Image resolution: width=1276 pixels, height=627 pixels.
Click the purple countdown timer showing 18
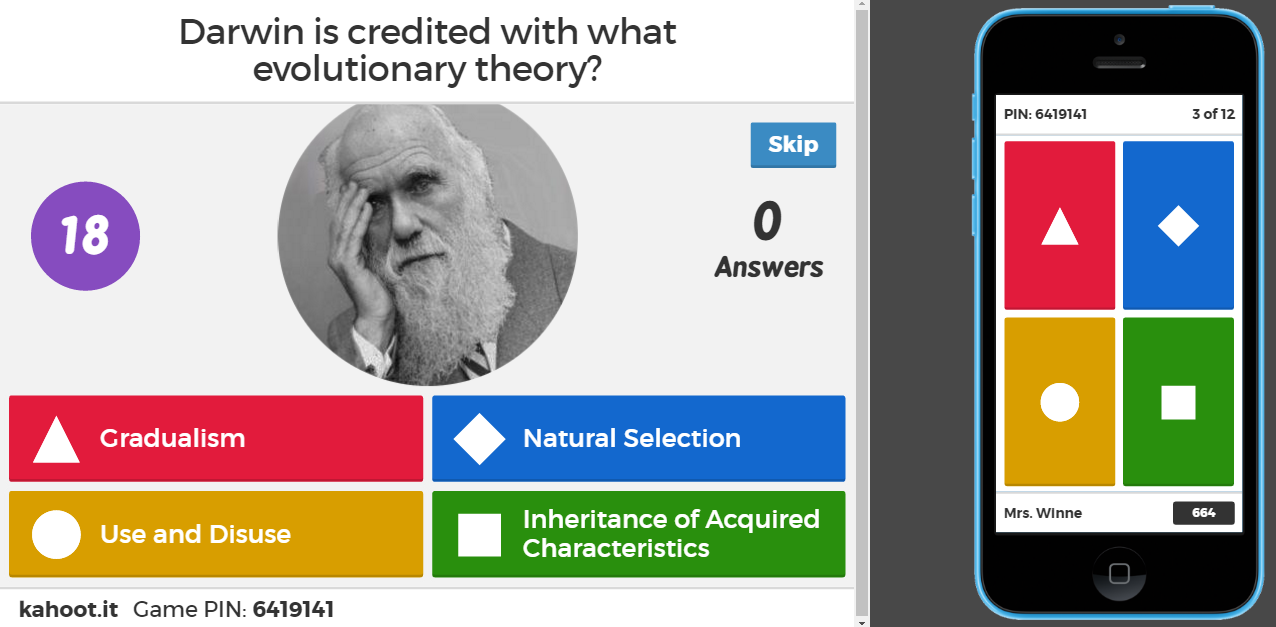pyautogui.click(x=85, y=236)
